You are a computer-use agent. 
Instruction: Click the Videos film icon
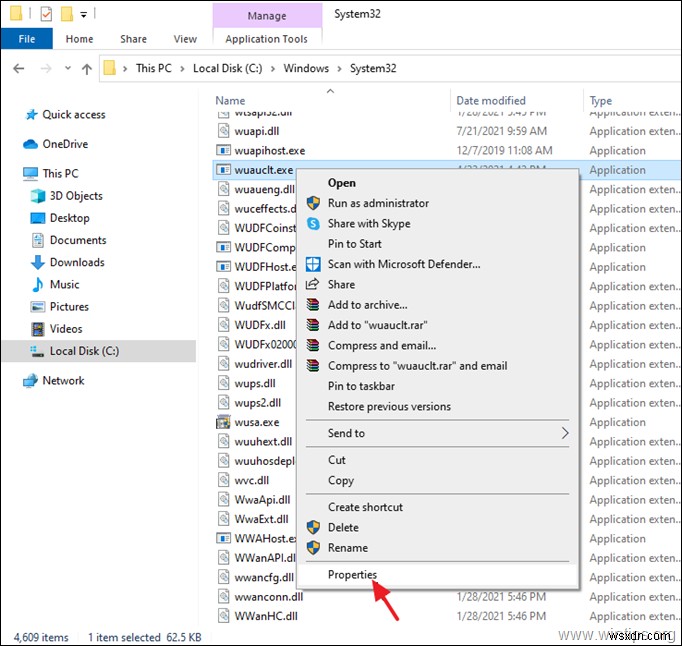[38, 329]
